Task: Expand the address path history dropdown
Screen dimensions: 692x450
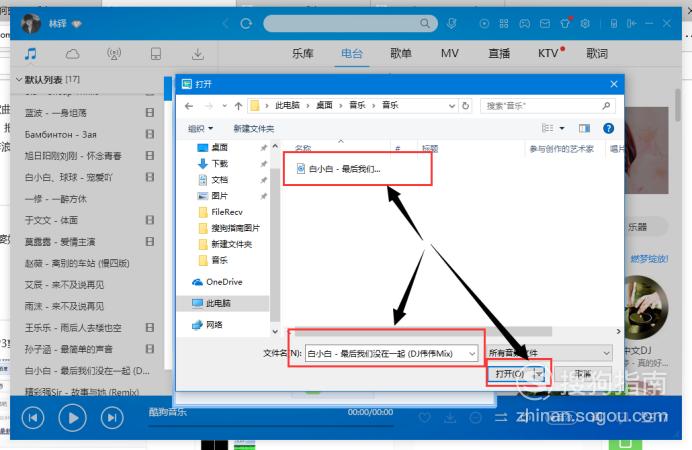Action: (x=451, y=106)
